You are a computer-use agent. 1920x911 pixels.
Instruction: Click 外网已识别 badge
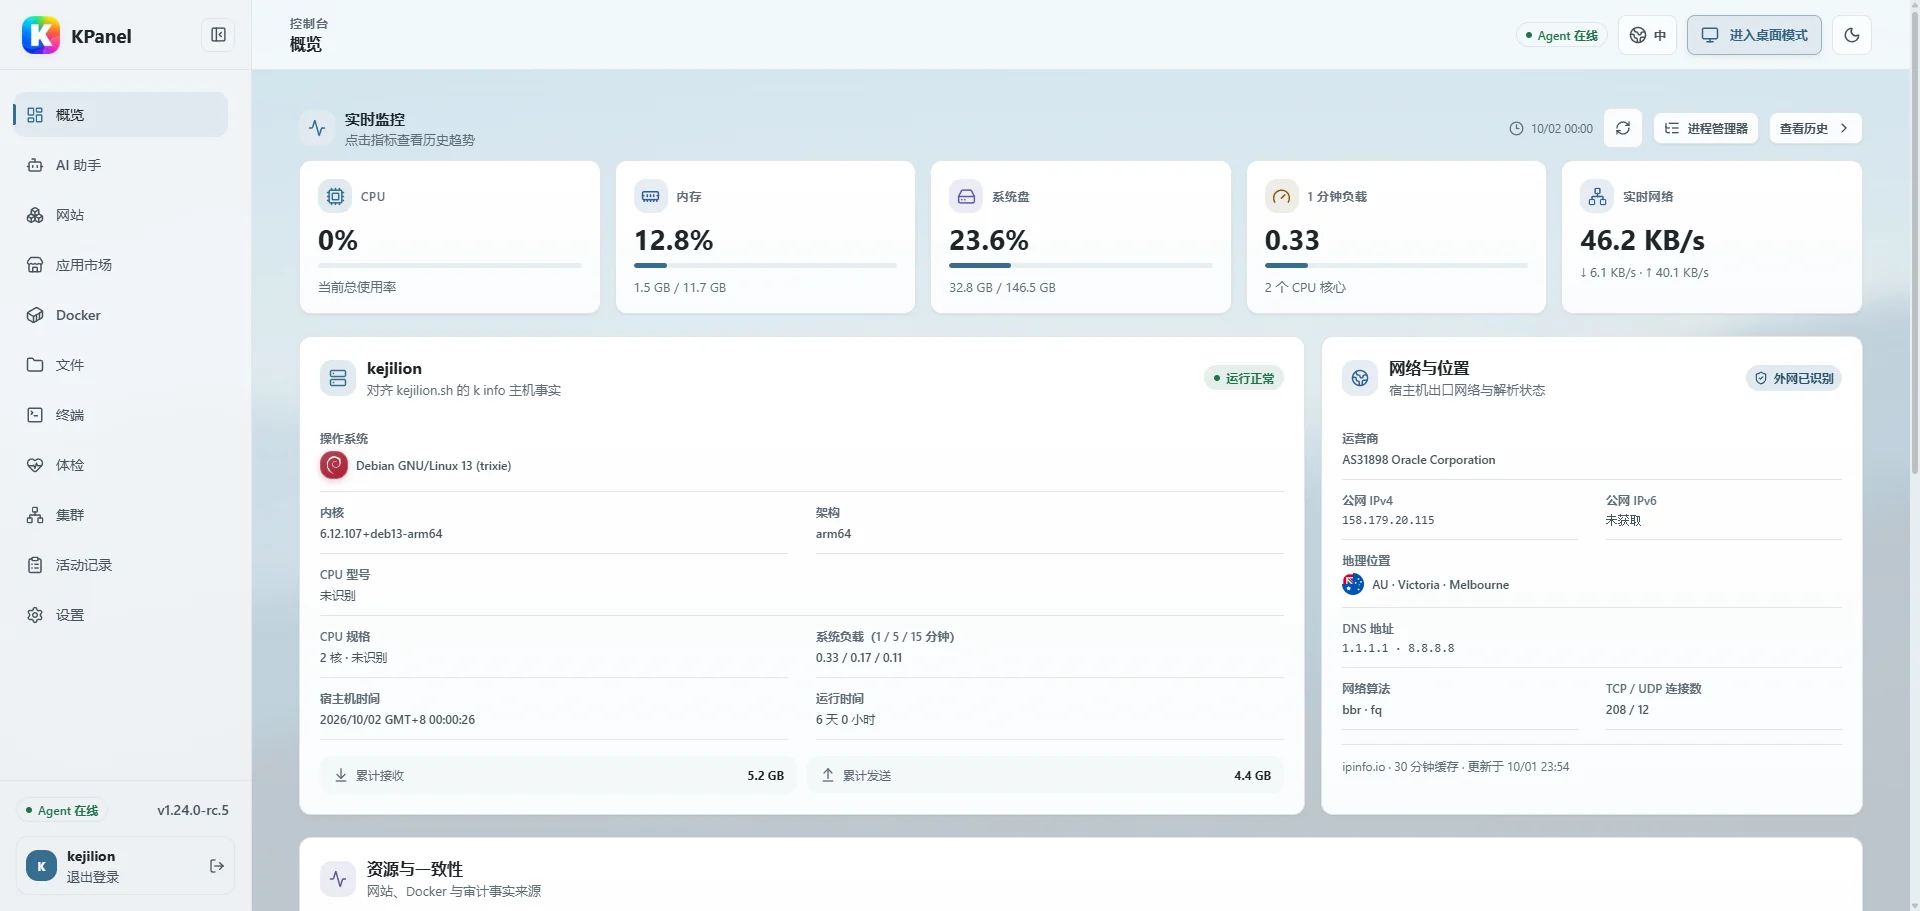click(x=1794, y=378)
